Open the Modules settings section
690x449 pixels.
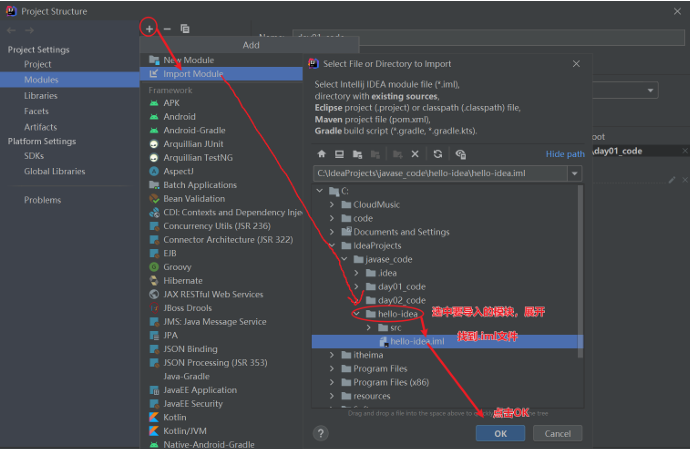41,80
